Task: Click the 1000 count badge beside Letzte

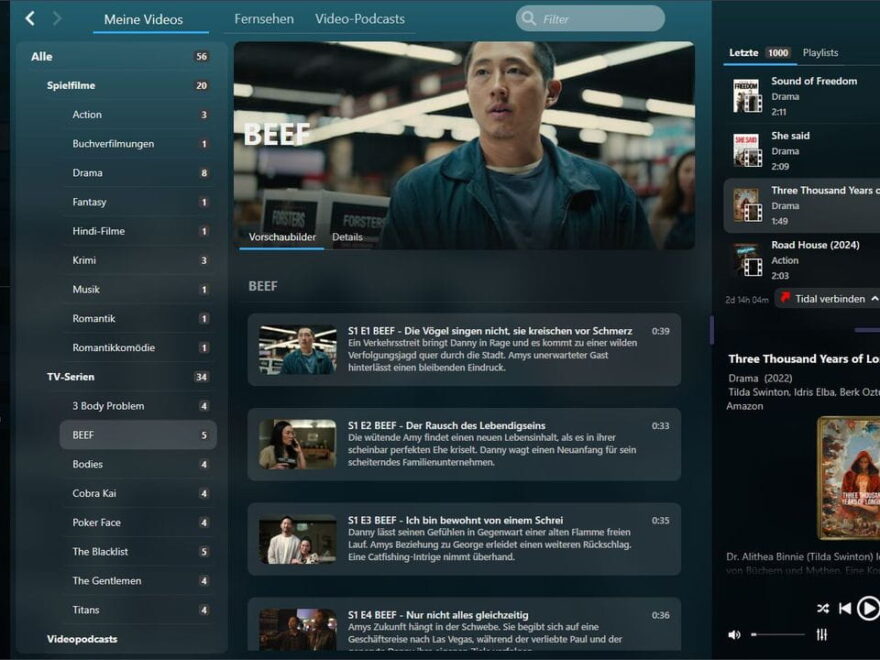Action: click(x=778, y=53)
